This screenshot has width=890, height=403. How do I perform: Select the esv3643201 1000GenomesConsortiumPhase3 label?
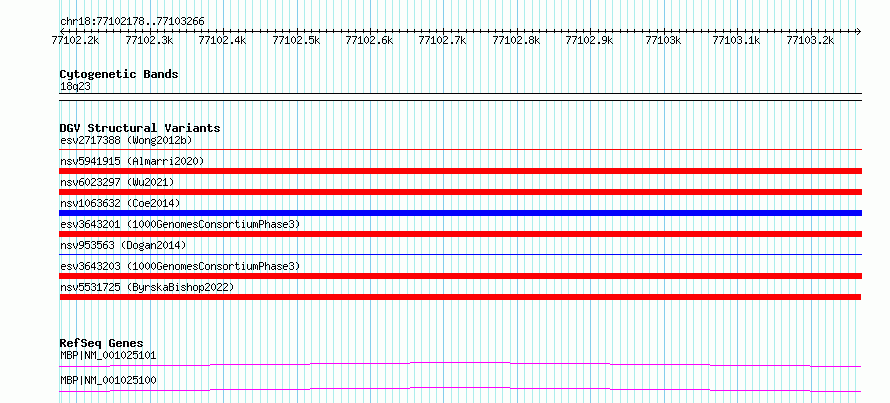tap(180, 224)
